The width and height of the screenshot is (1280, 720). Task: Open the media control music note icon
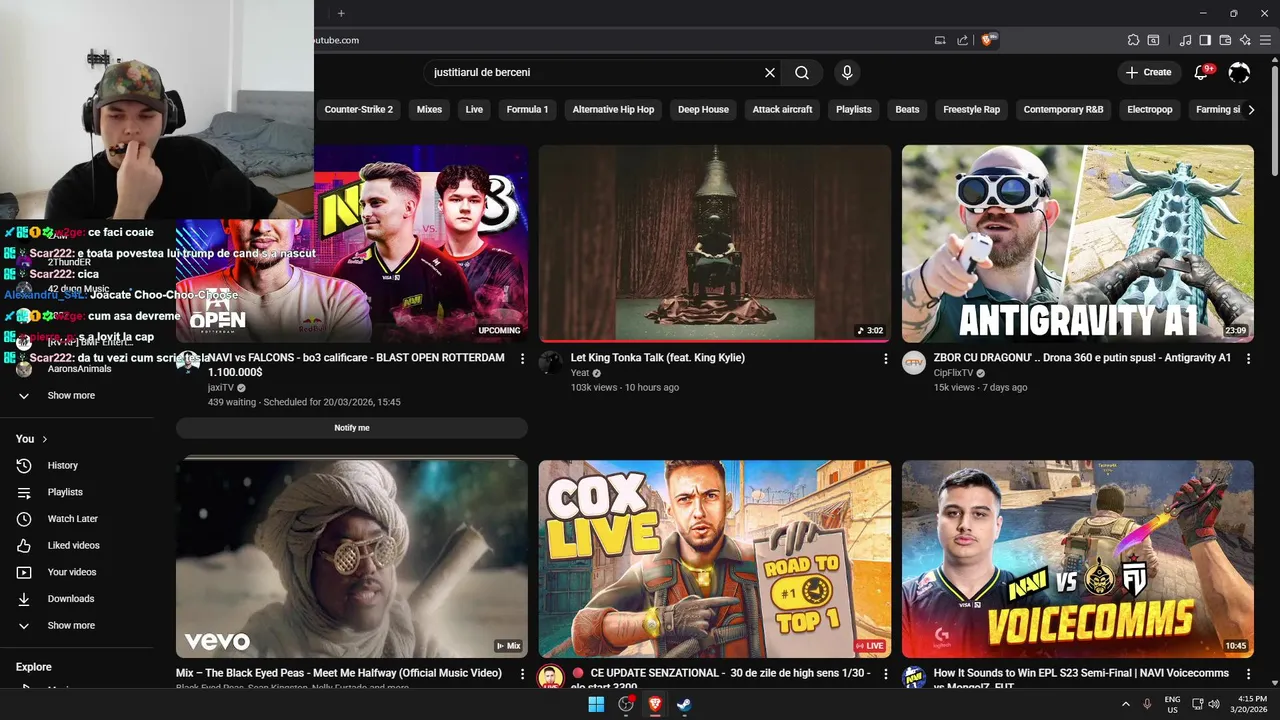point(1186,40)
